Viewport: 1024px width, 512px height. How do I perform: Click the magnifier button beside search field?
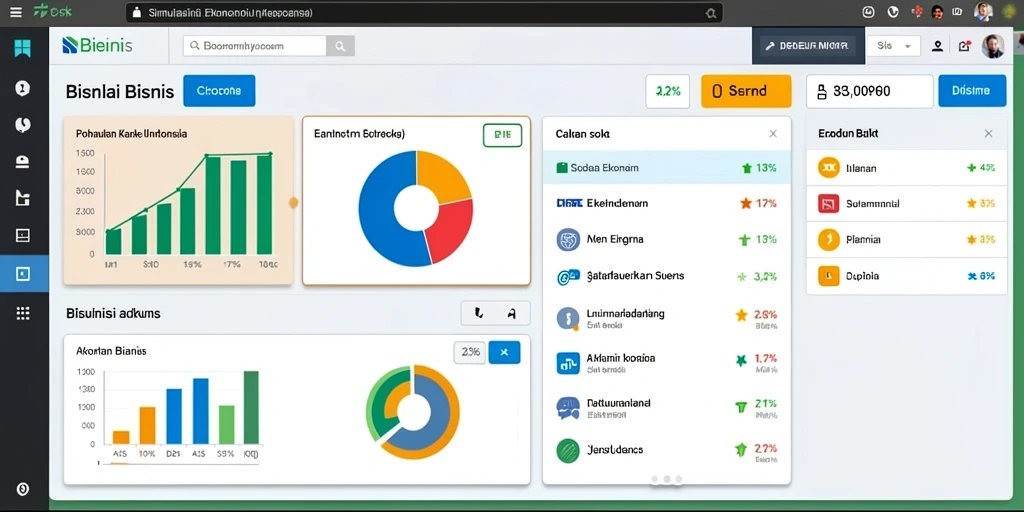tap(340, 46)
